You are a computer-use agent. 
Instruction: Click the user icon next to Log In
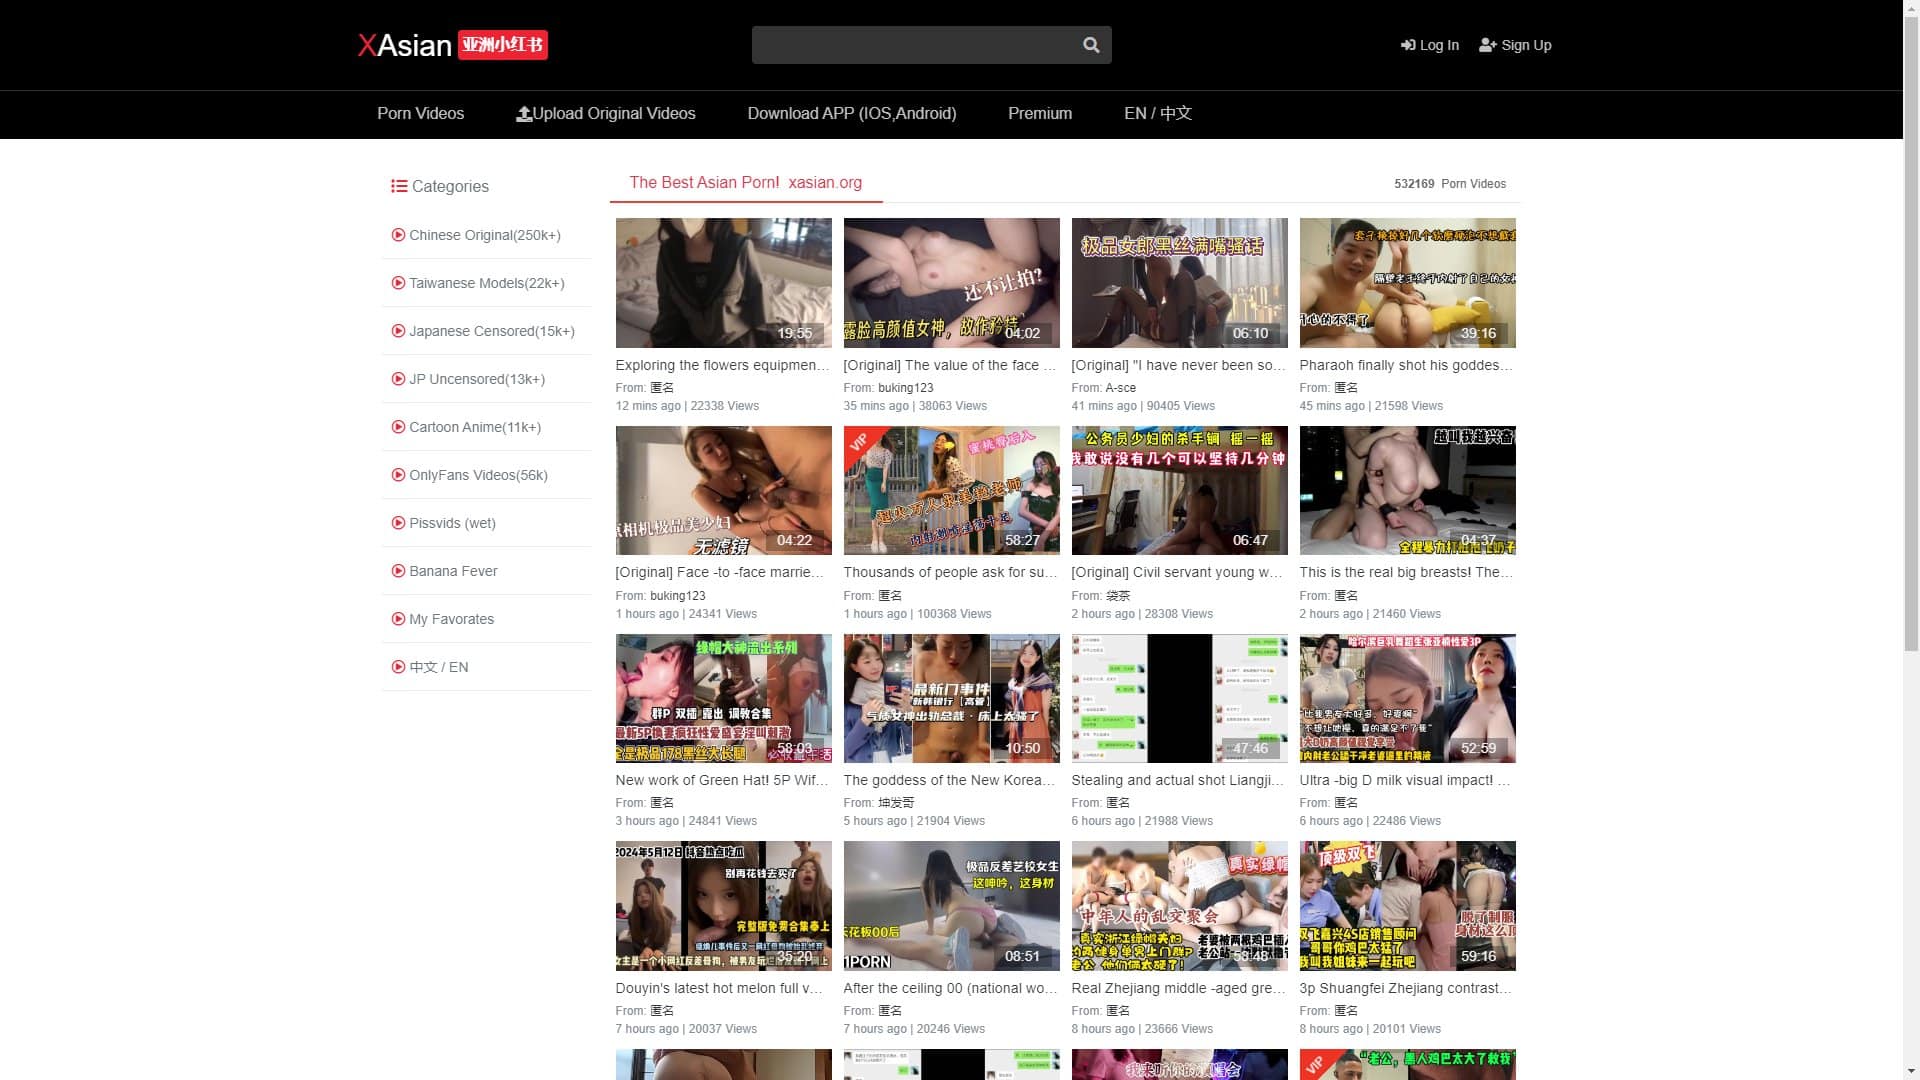point(1410,45)
